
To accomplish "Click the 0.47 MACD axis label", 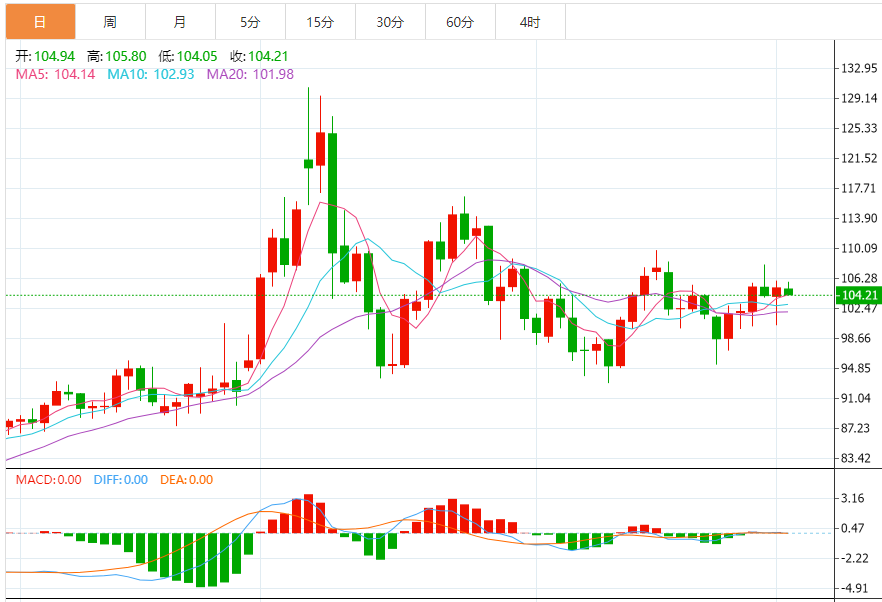I will (853, 528).
